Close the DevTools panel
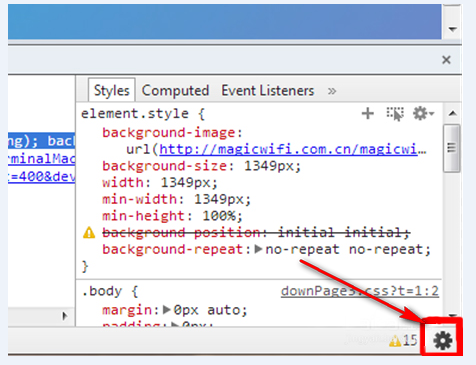Screen dimensions: 476x365 tap(446, 60)
